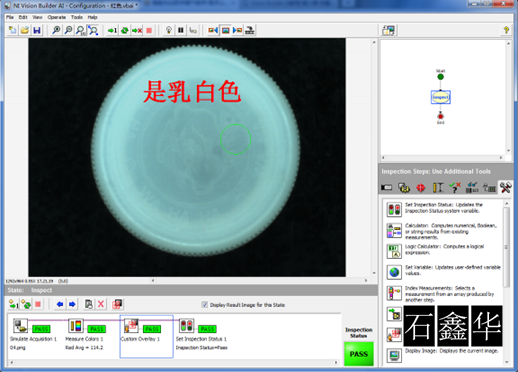Image resolution: width=518 pixels, height=372 pixels.
Task: Delete the selected step with the red X
Action: click(101, 304)
